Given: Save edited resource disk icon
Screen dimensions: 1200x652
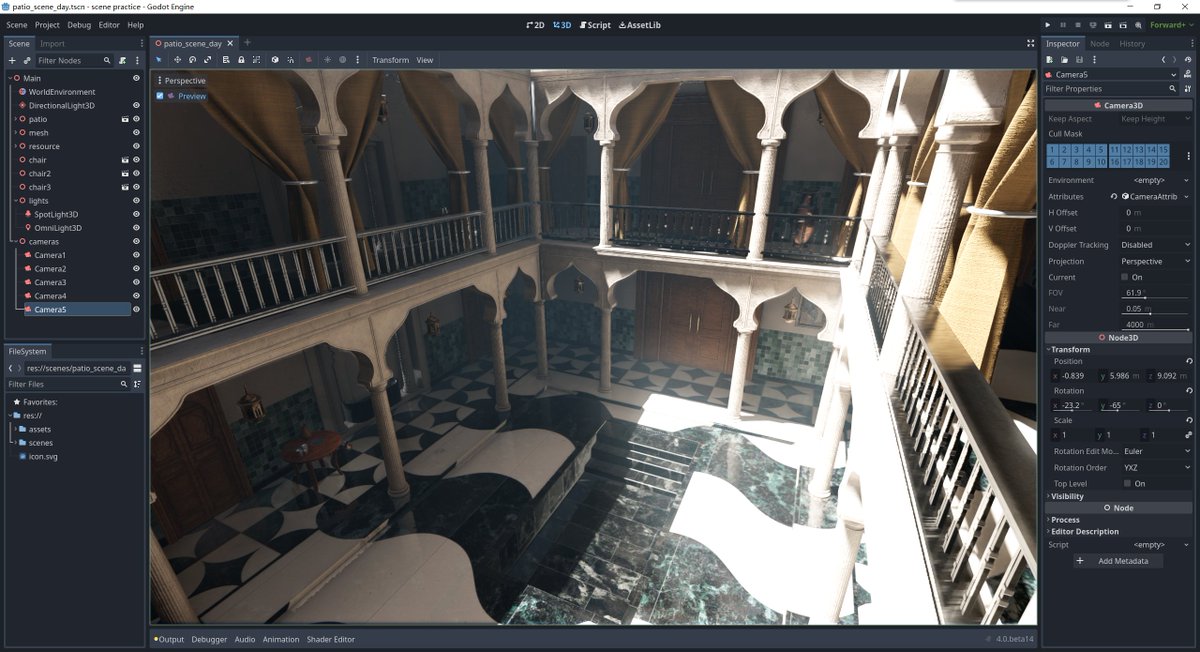Looking at the screenshot, I should tap(1079, 60).
